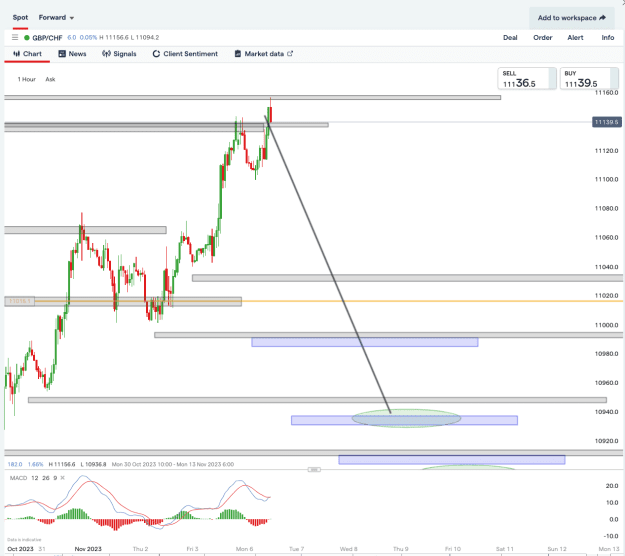Click the Client Sentiment circular icon
The height and width of the screenshot is (556, 625).
click(156, 54)
